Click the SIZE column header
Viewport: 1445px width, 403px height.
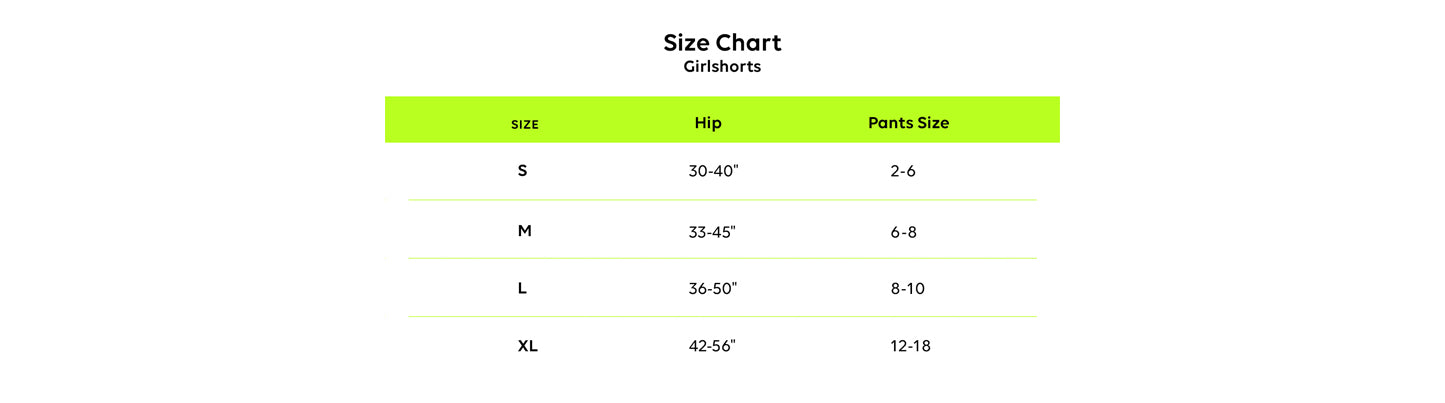click(x=525, y=125)
